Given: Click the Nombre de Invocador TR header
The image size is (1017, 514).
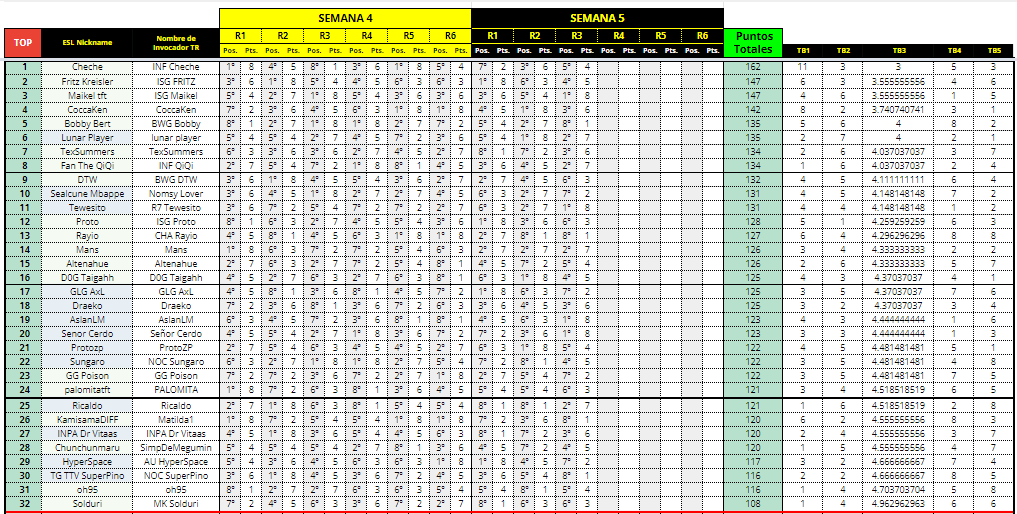Looking at the screenshot, I should [176, 43].
